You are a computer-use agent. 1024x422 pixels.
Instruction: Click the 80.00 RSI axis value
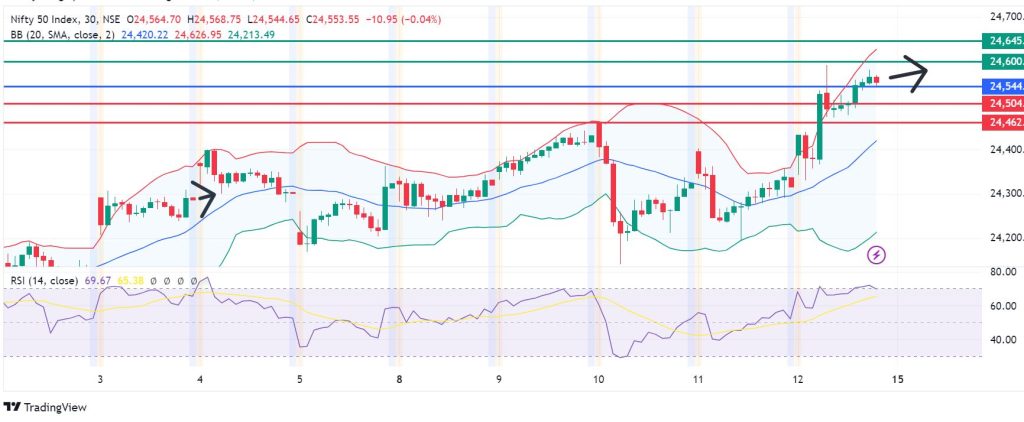[x=1003, y=271]
